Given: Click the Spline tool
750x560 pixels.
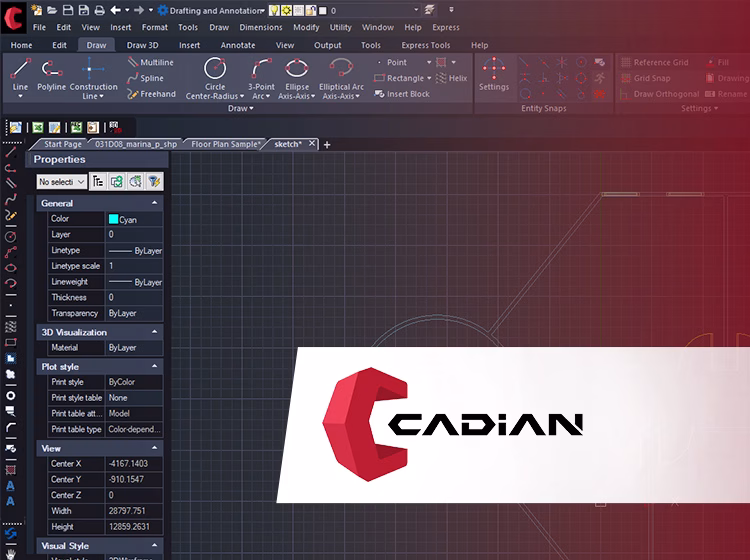Looking at the screenshot, I should coord(150,78).
